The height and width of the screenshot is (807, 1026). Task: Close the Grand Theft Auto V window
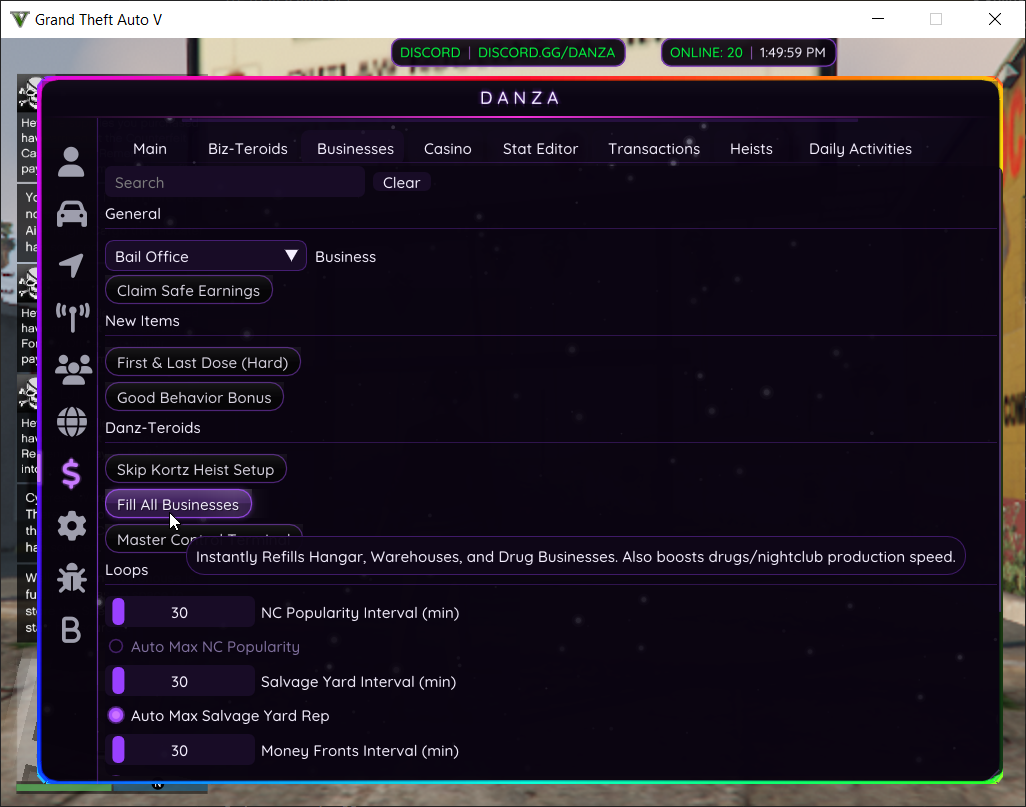pyautogui.click(x=995, y=19)
